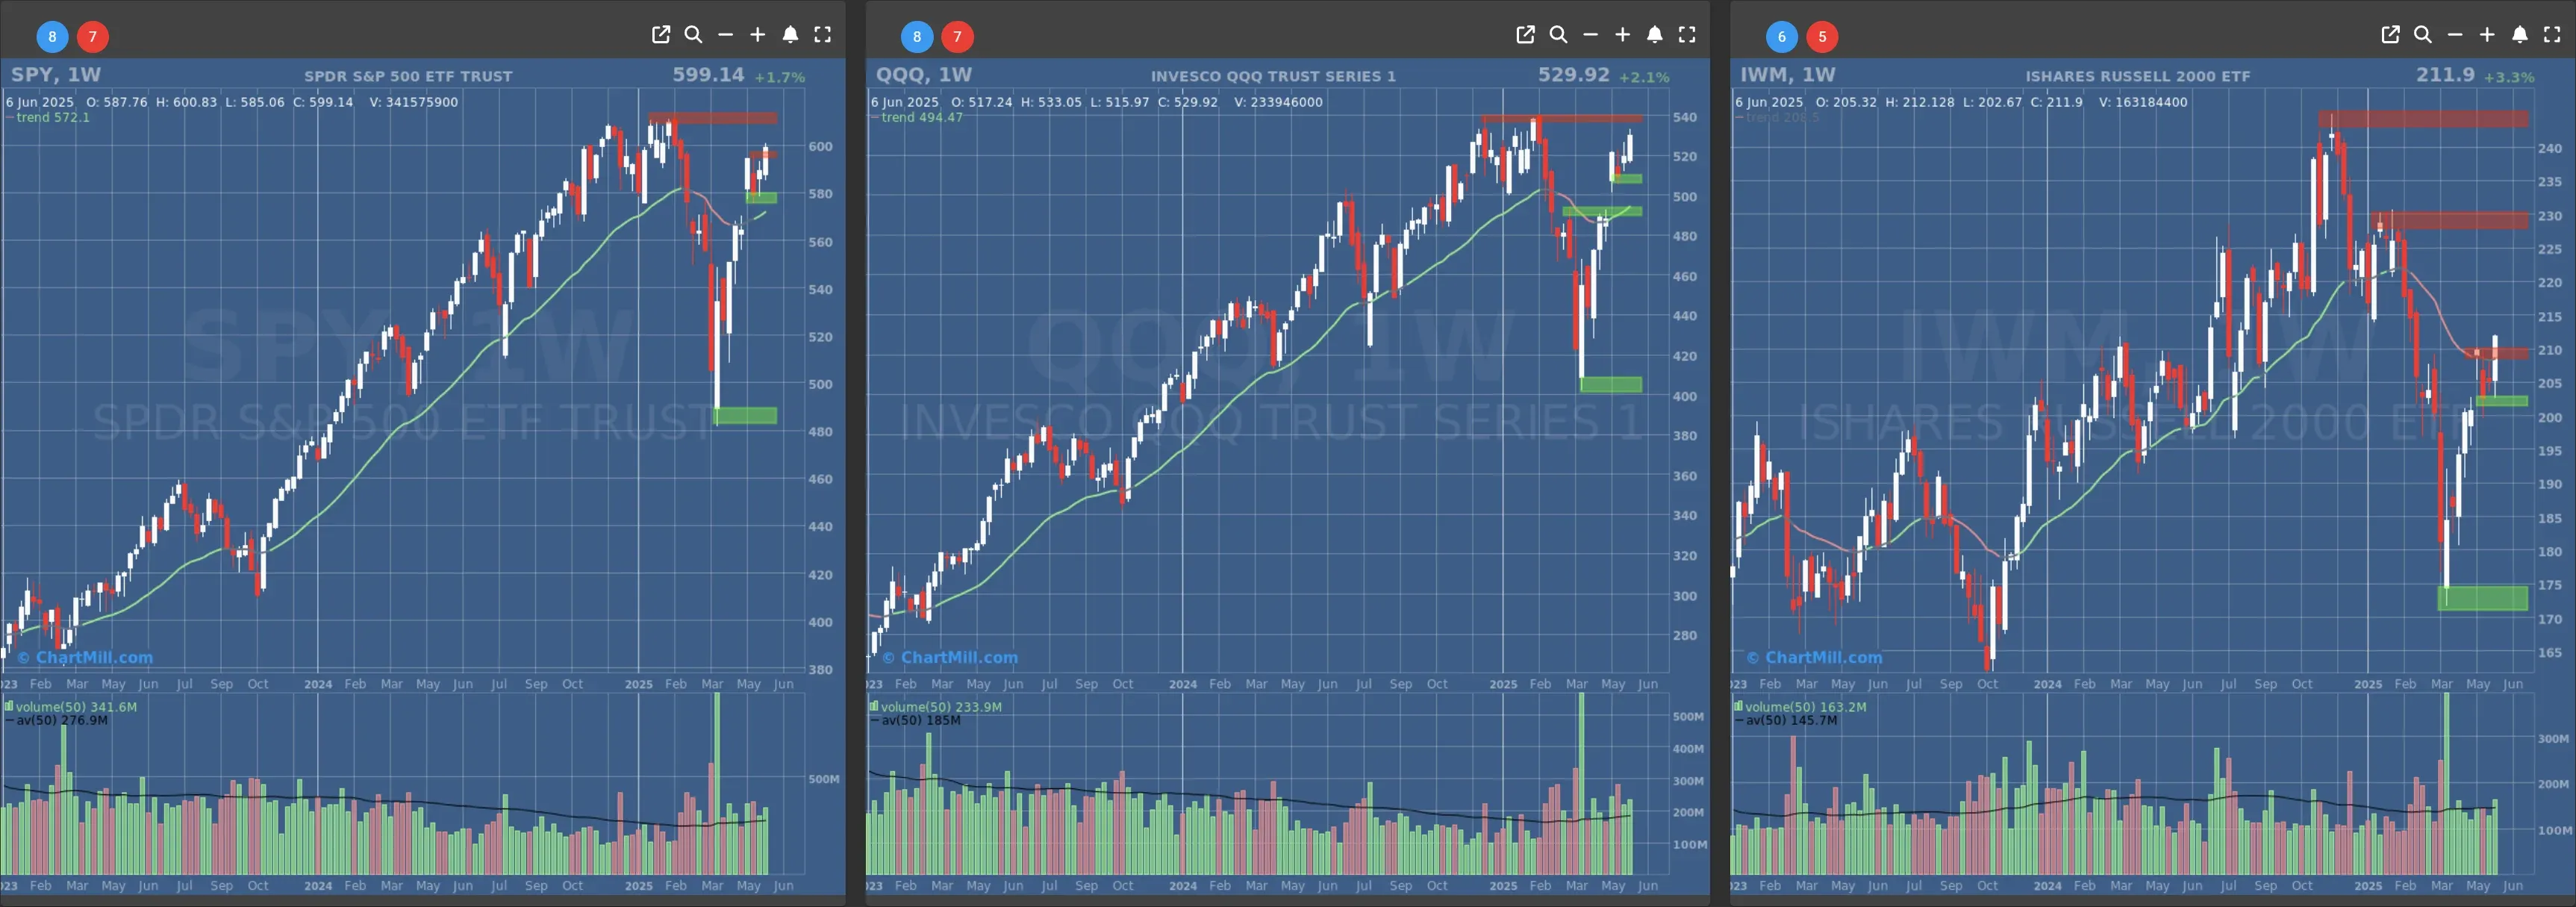Expand SPY chart to fullscreen
Screen dimensions: 2576x907
pyautogui.click(x=822, y=35)
